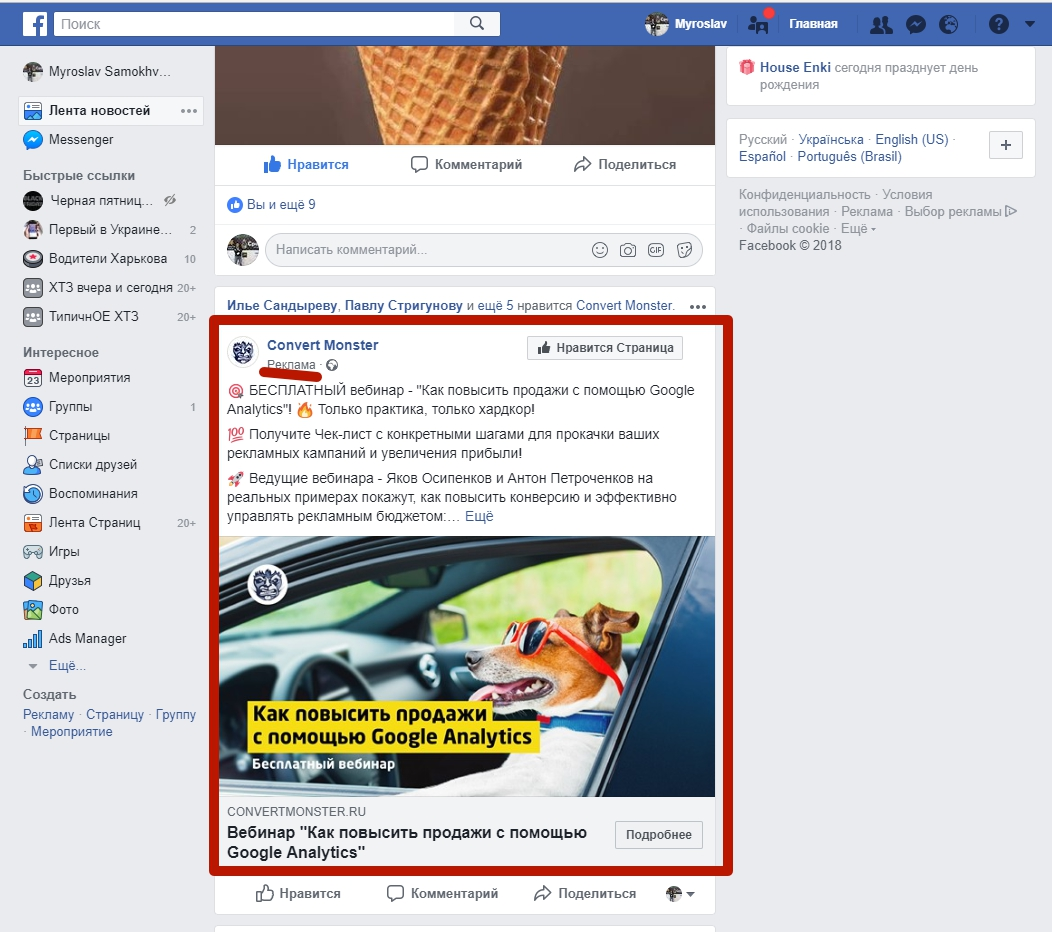Click Нравится Страница button
The width and height of the screenshot is (1052, 932).
[604, 348]
